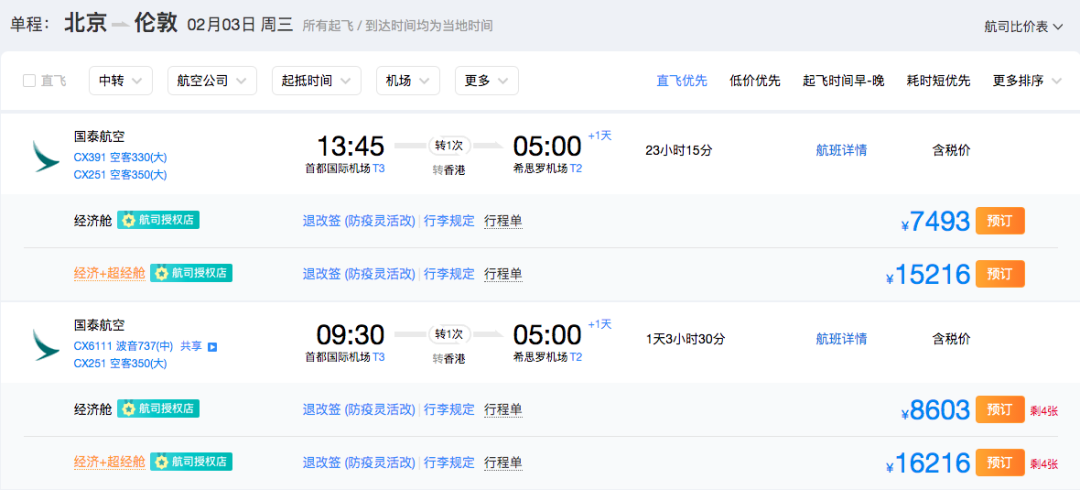Open CX251 空客350 info in 09:30 flight
Screen dimensions: 1080x490
pyautogui.click(x=121, y=364)
